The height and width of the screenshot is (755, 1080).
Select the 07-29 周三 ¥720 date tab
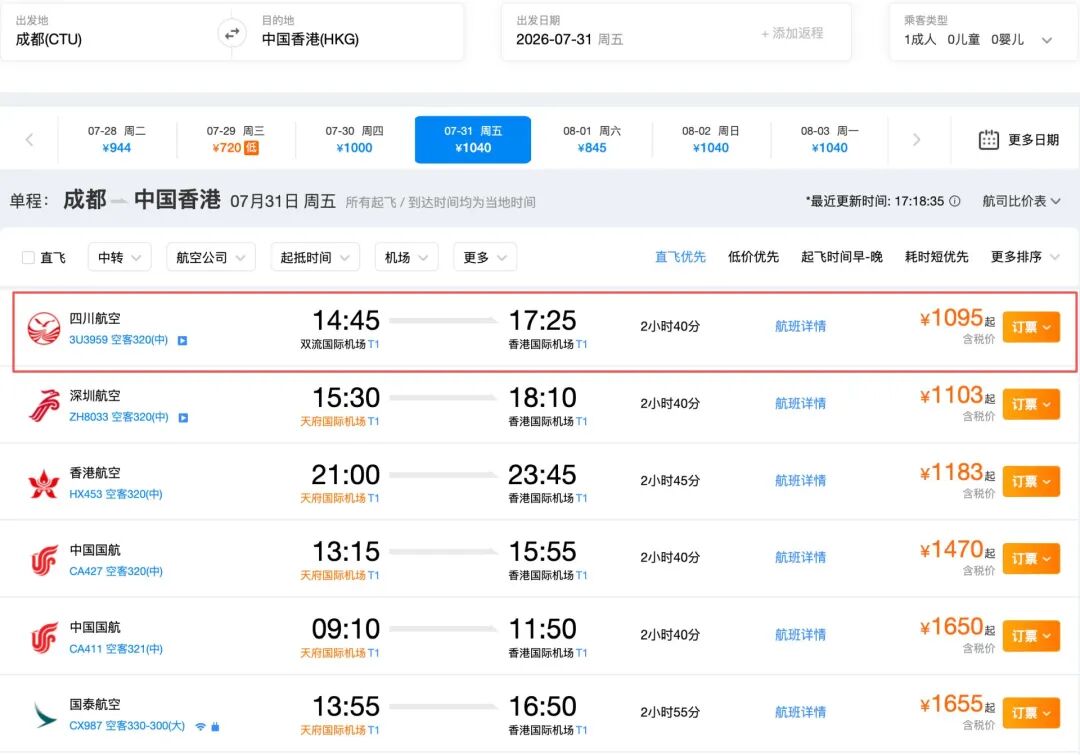(236, 139)
